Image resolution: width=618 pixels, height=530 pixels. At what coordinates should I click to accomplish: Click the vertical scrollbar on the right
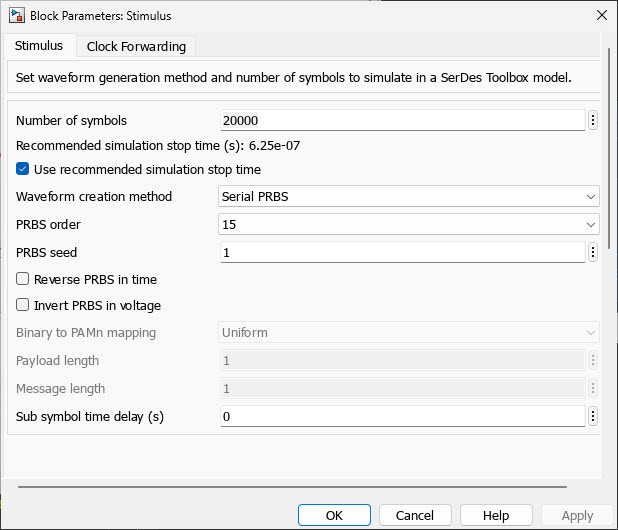tap(609, 150)
